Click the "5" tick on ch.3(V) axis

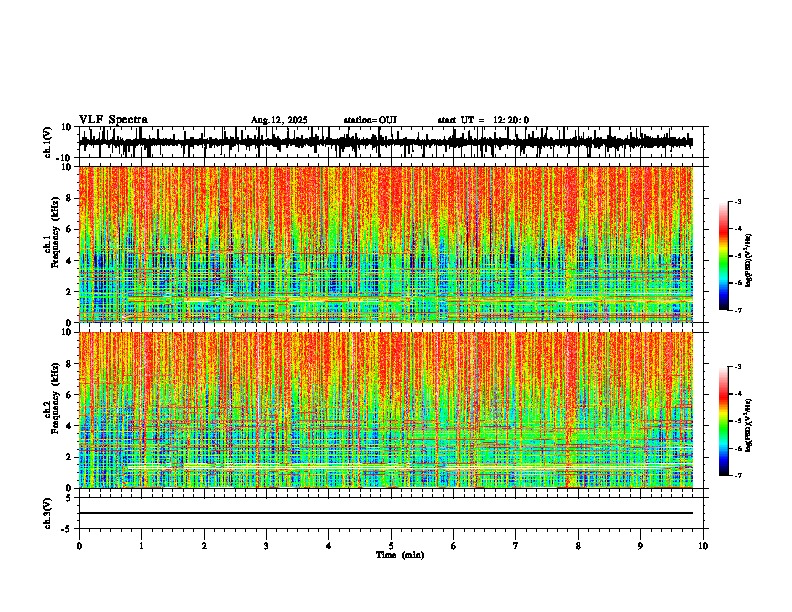(70, 497)
